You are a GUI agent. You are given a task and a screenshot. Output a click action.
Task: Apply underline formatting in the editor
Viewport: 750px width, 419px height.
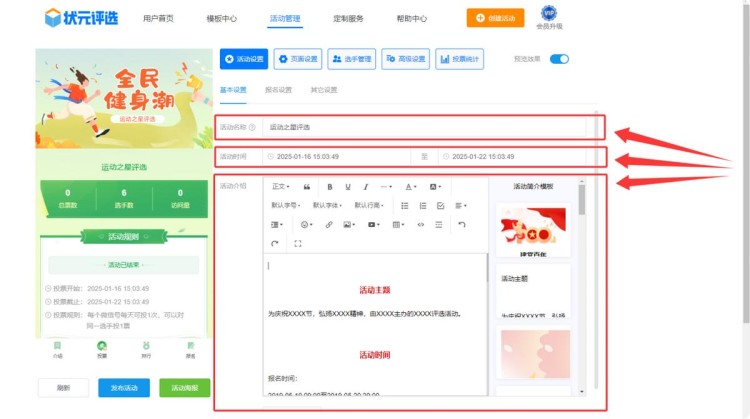[348, 187]
